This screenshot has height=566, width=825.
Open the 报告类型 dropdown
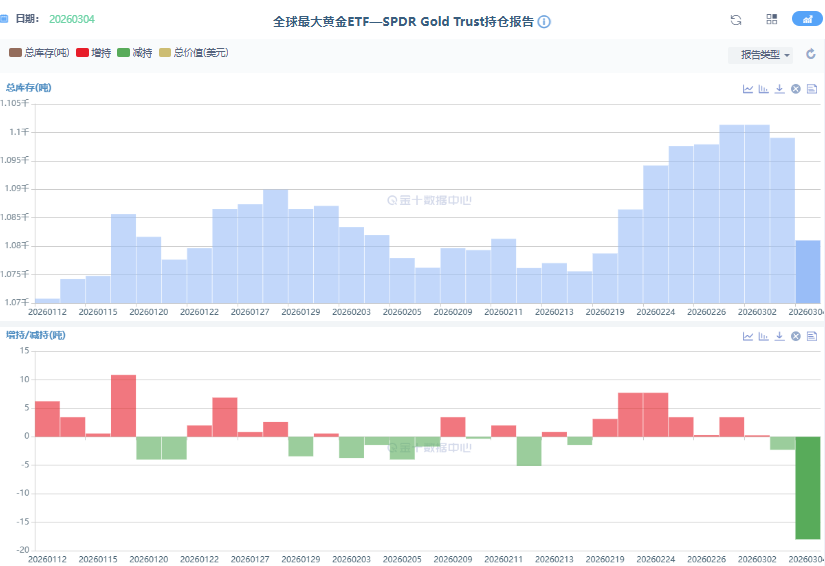(x=765, y=55)
